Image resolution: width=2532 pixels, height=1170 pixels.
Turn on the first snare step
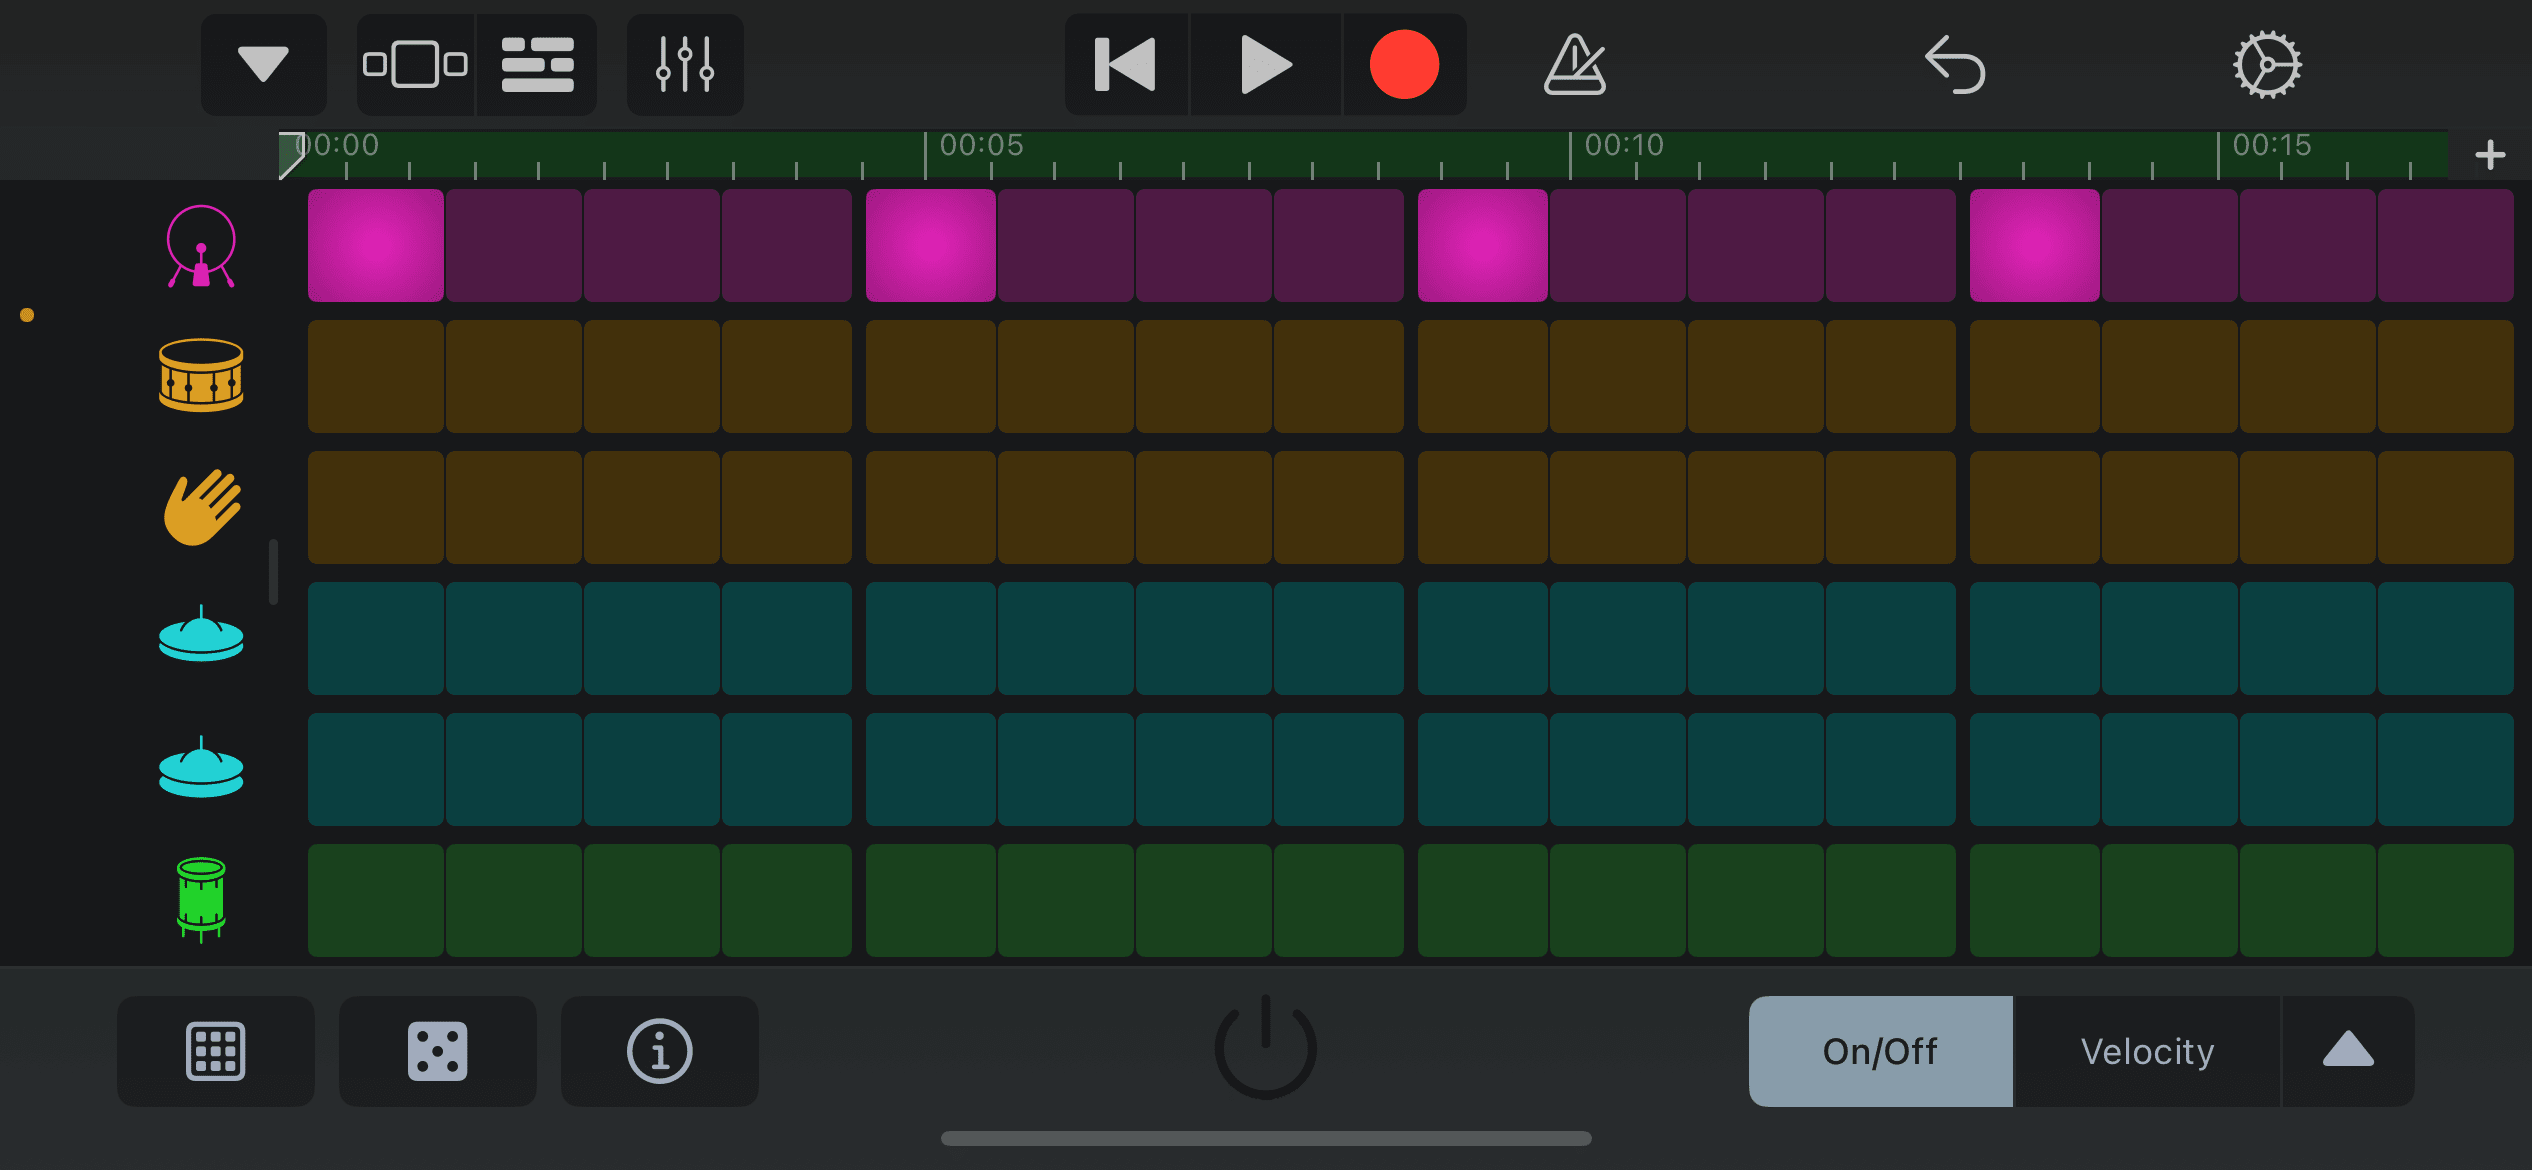click(375, 376)
